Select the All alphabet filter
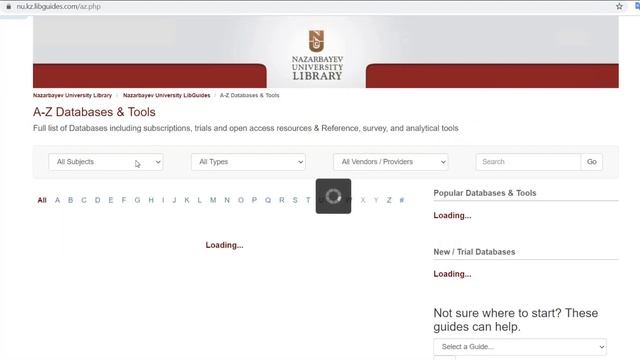Viewport: 640px width, 360px height. pos(42,200)
